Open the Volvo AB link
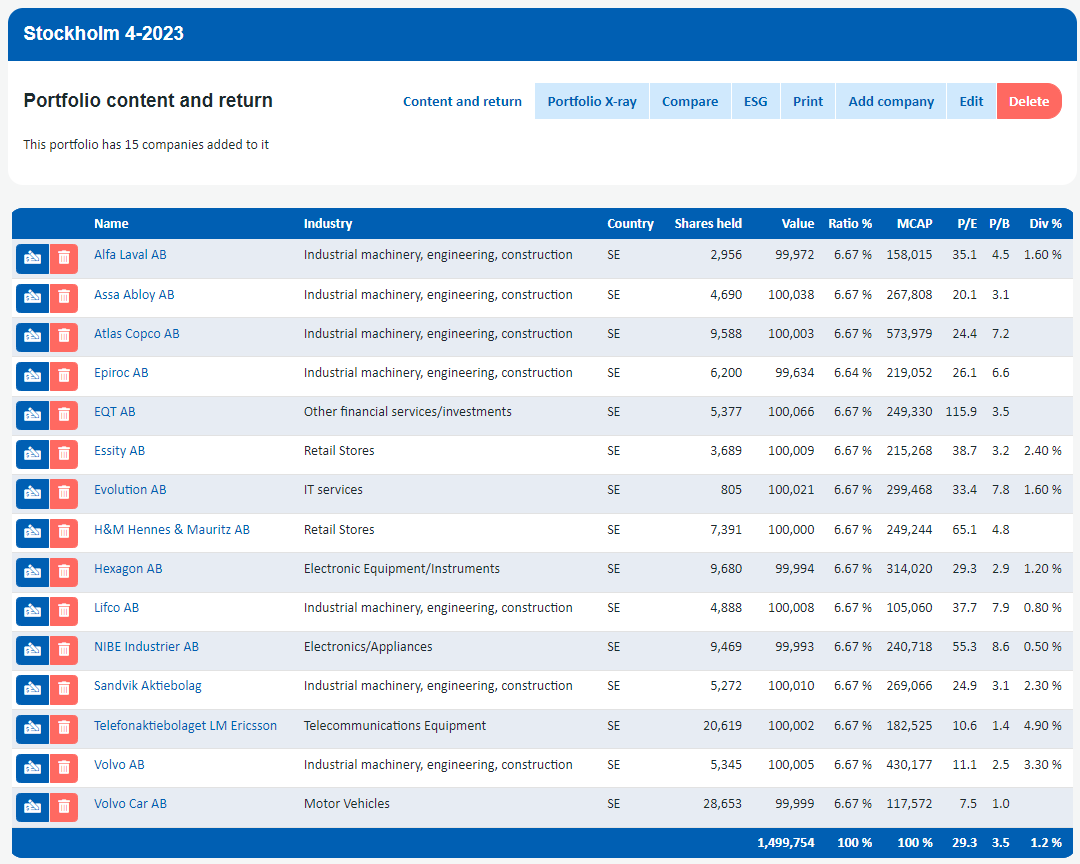Viewport: 1080px width, 864px height. (x=119, y=765)
